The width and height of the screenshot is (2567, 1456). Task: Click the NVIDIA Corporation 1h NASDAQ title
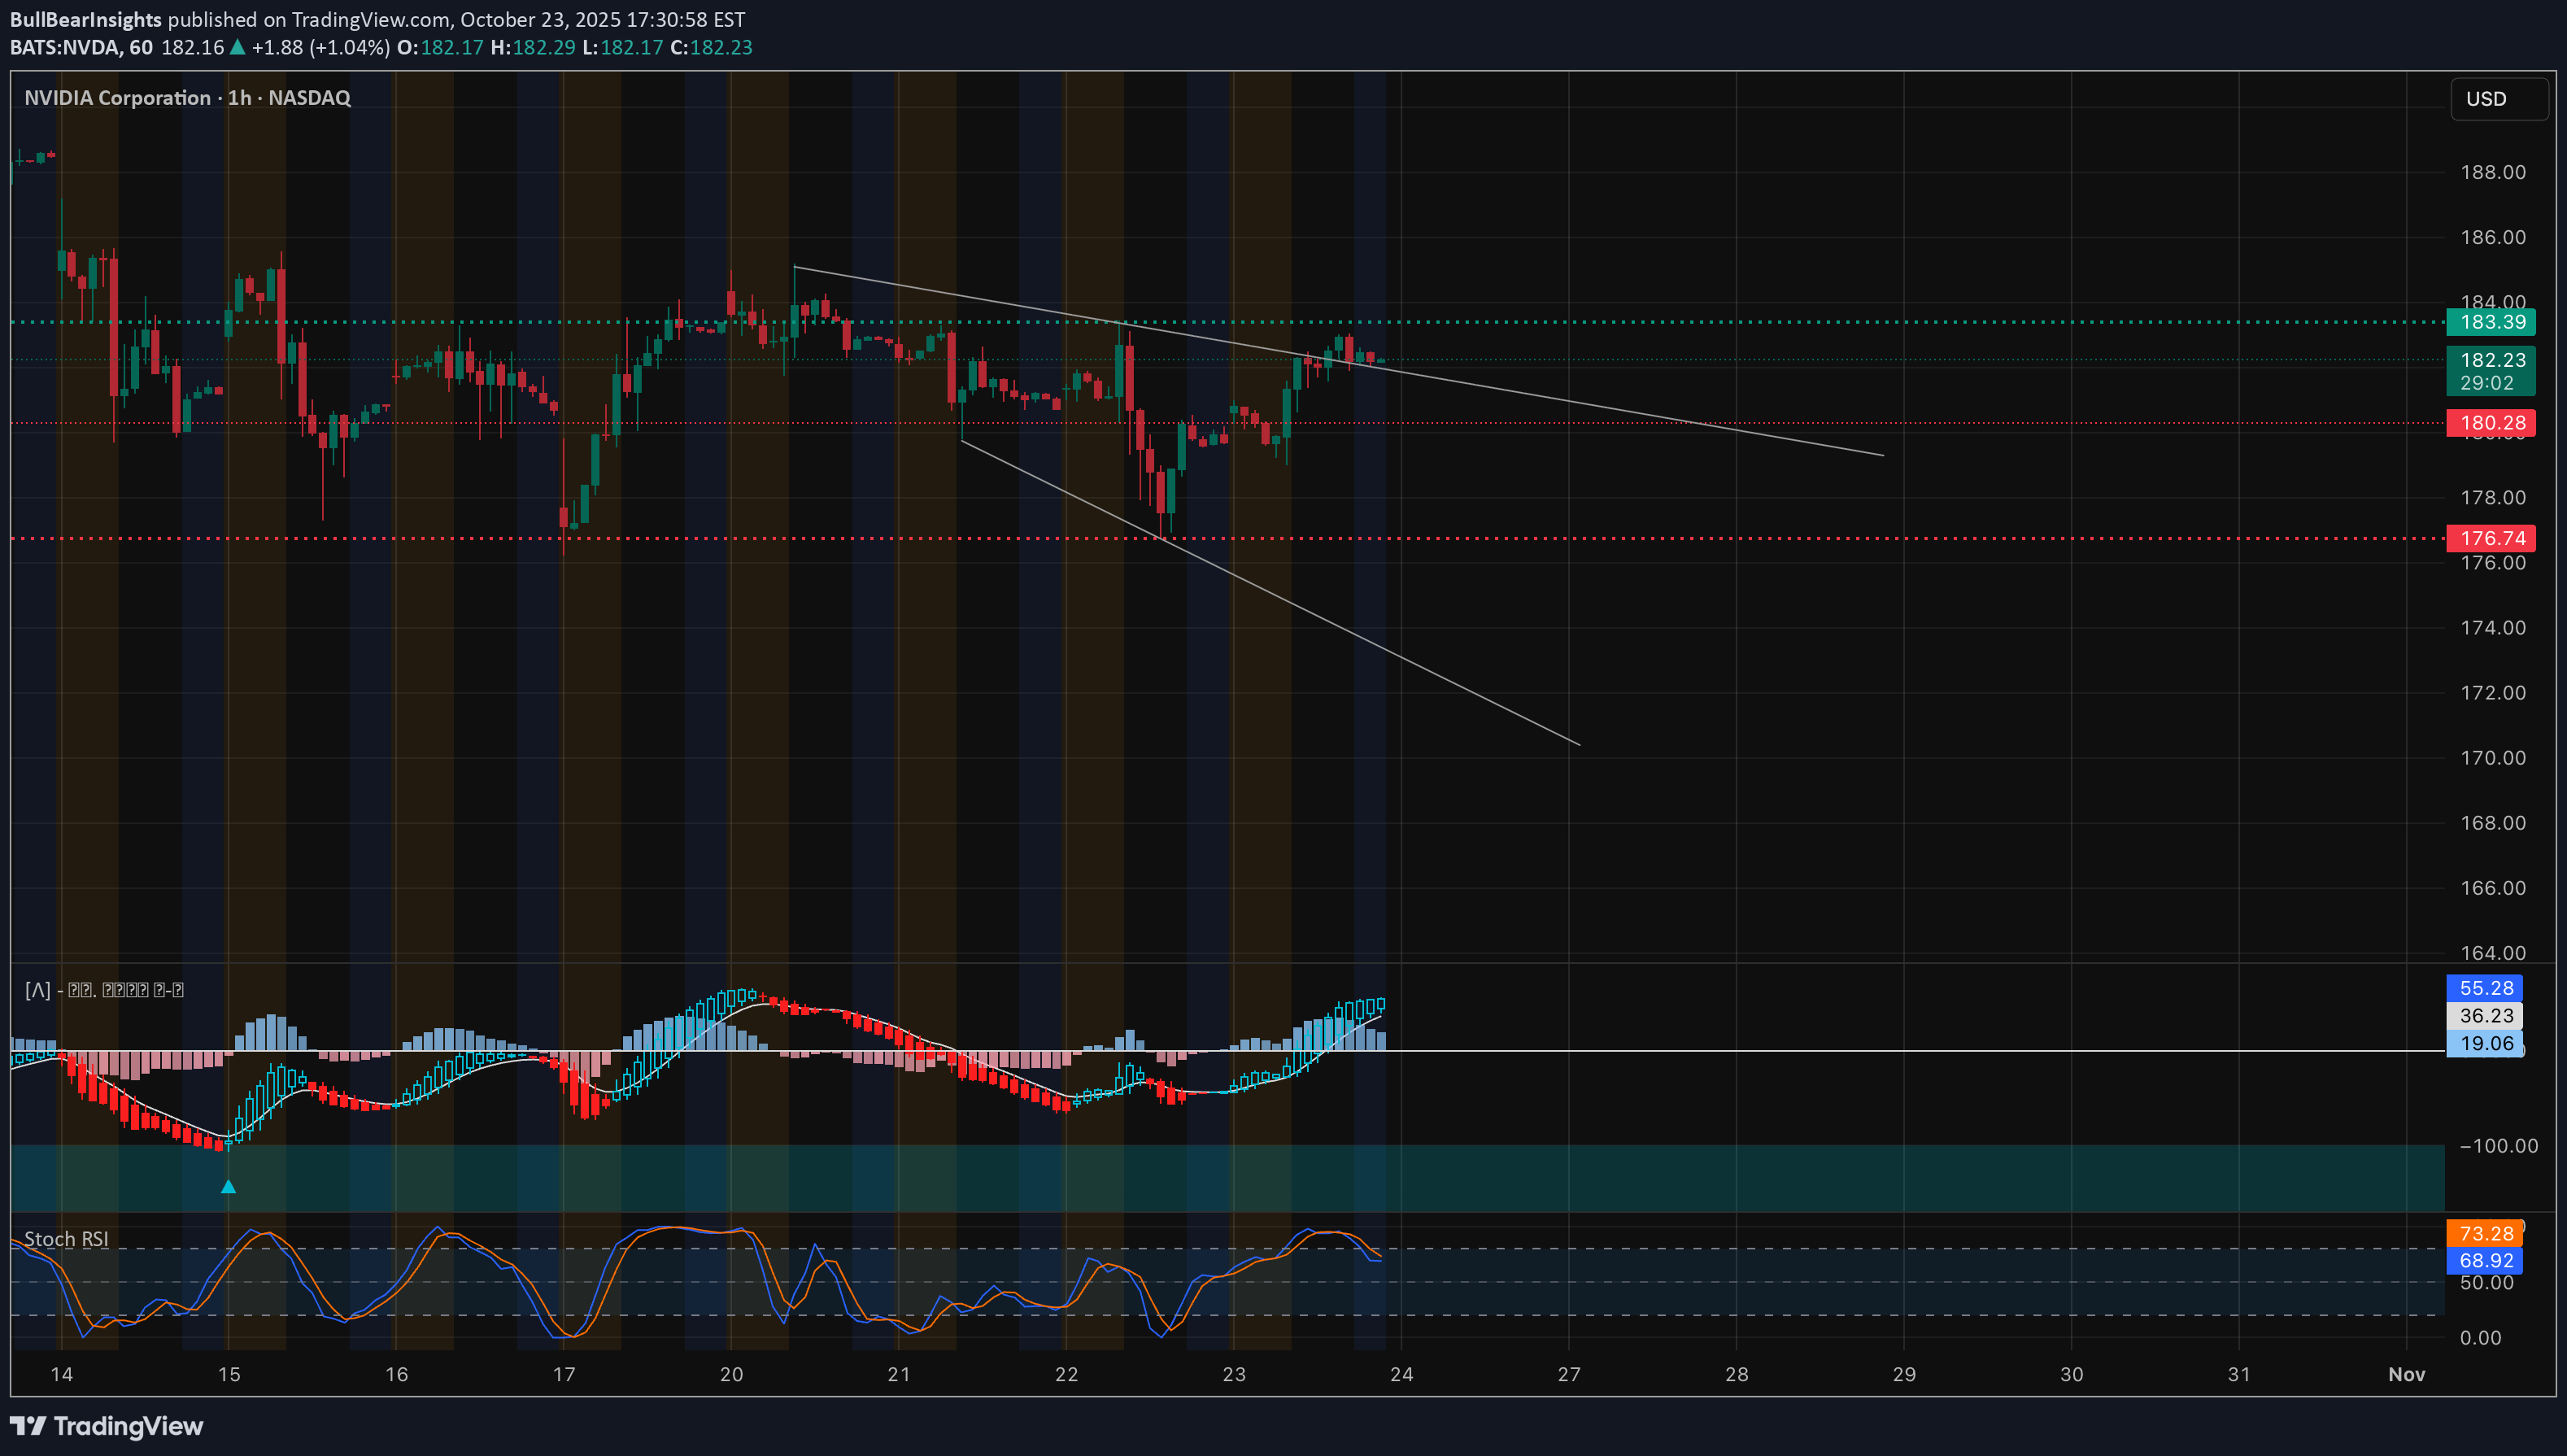point(187,98)
